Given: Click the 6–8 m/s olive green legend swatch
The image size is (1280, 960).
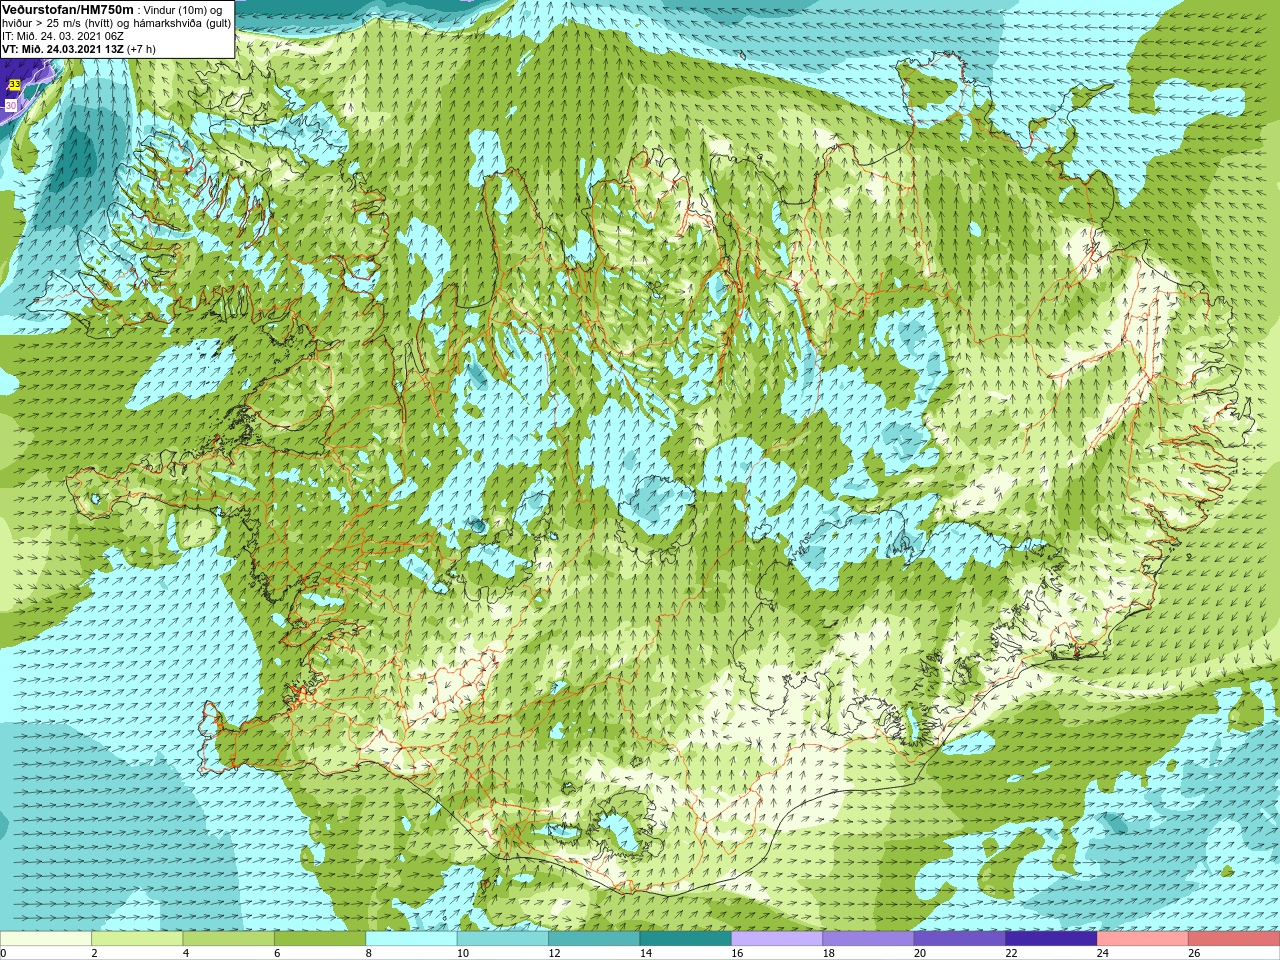Looking at the screenshot, I should 320,939.
